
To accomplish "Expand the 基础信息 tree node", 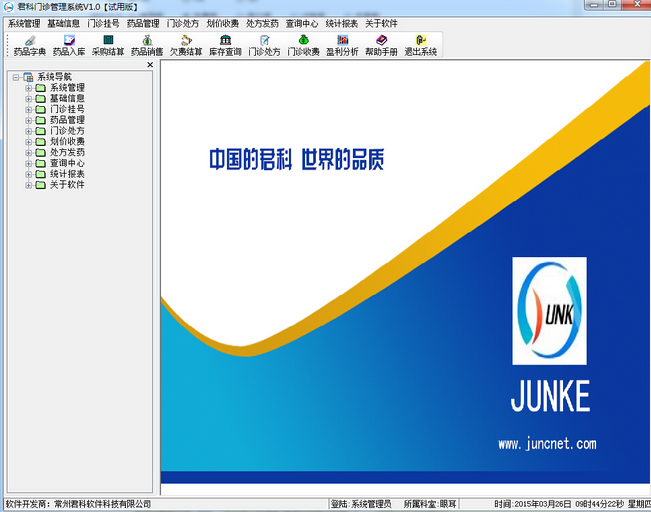I will click(29, 99).
